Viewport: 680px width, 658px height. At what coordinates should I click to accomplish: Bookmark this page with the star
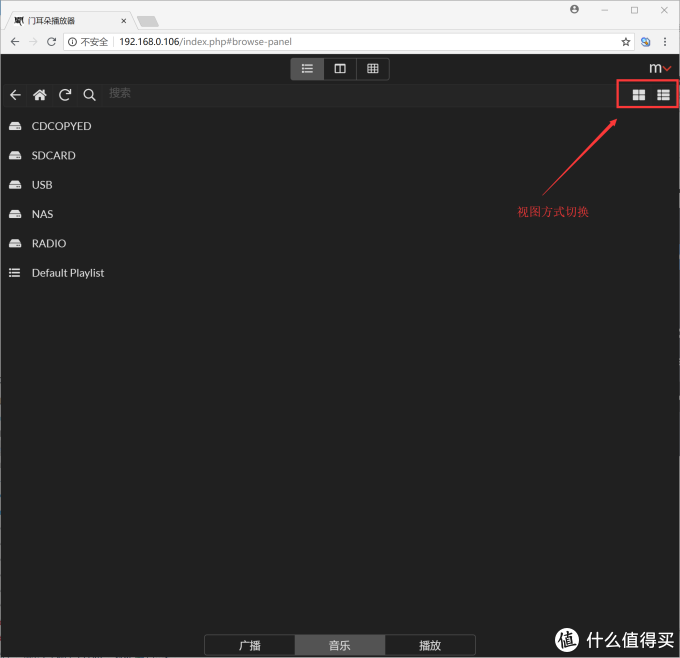point(625,42)
